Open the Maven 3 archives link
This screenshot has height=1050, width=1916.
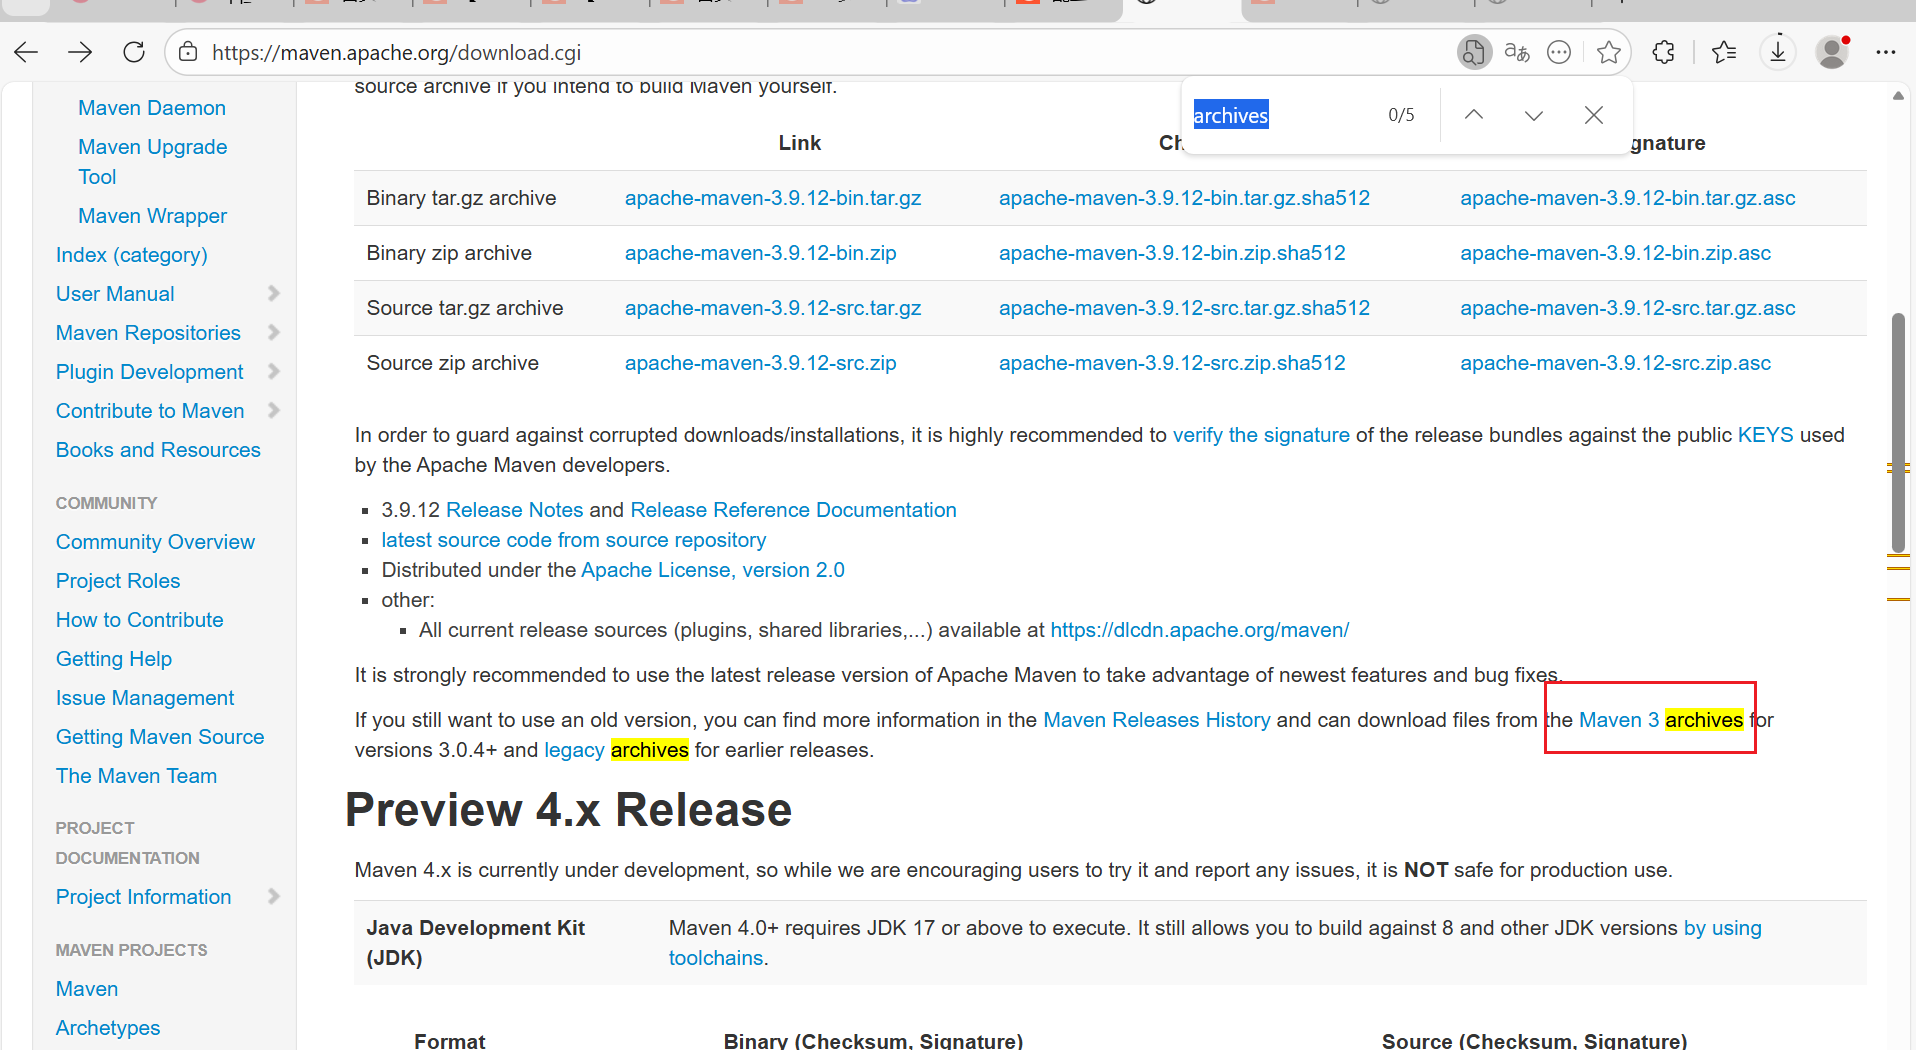1661,720
